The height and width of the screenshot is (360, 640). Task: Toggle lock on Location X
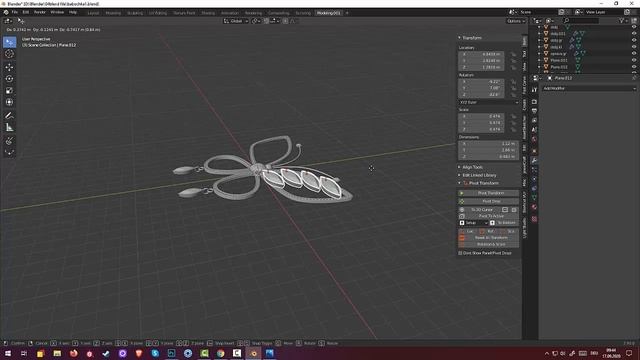[x=513, y=54]
